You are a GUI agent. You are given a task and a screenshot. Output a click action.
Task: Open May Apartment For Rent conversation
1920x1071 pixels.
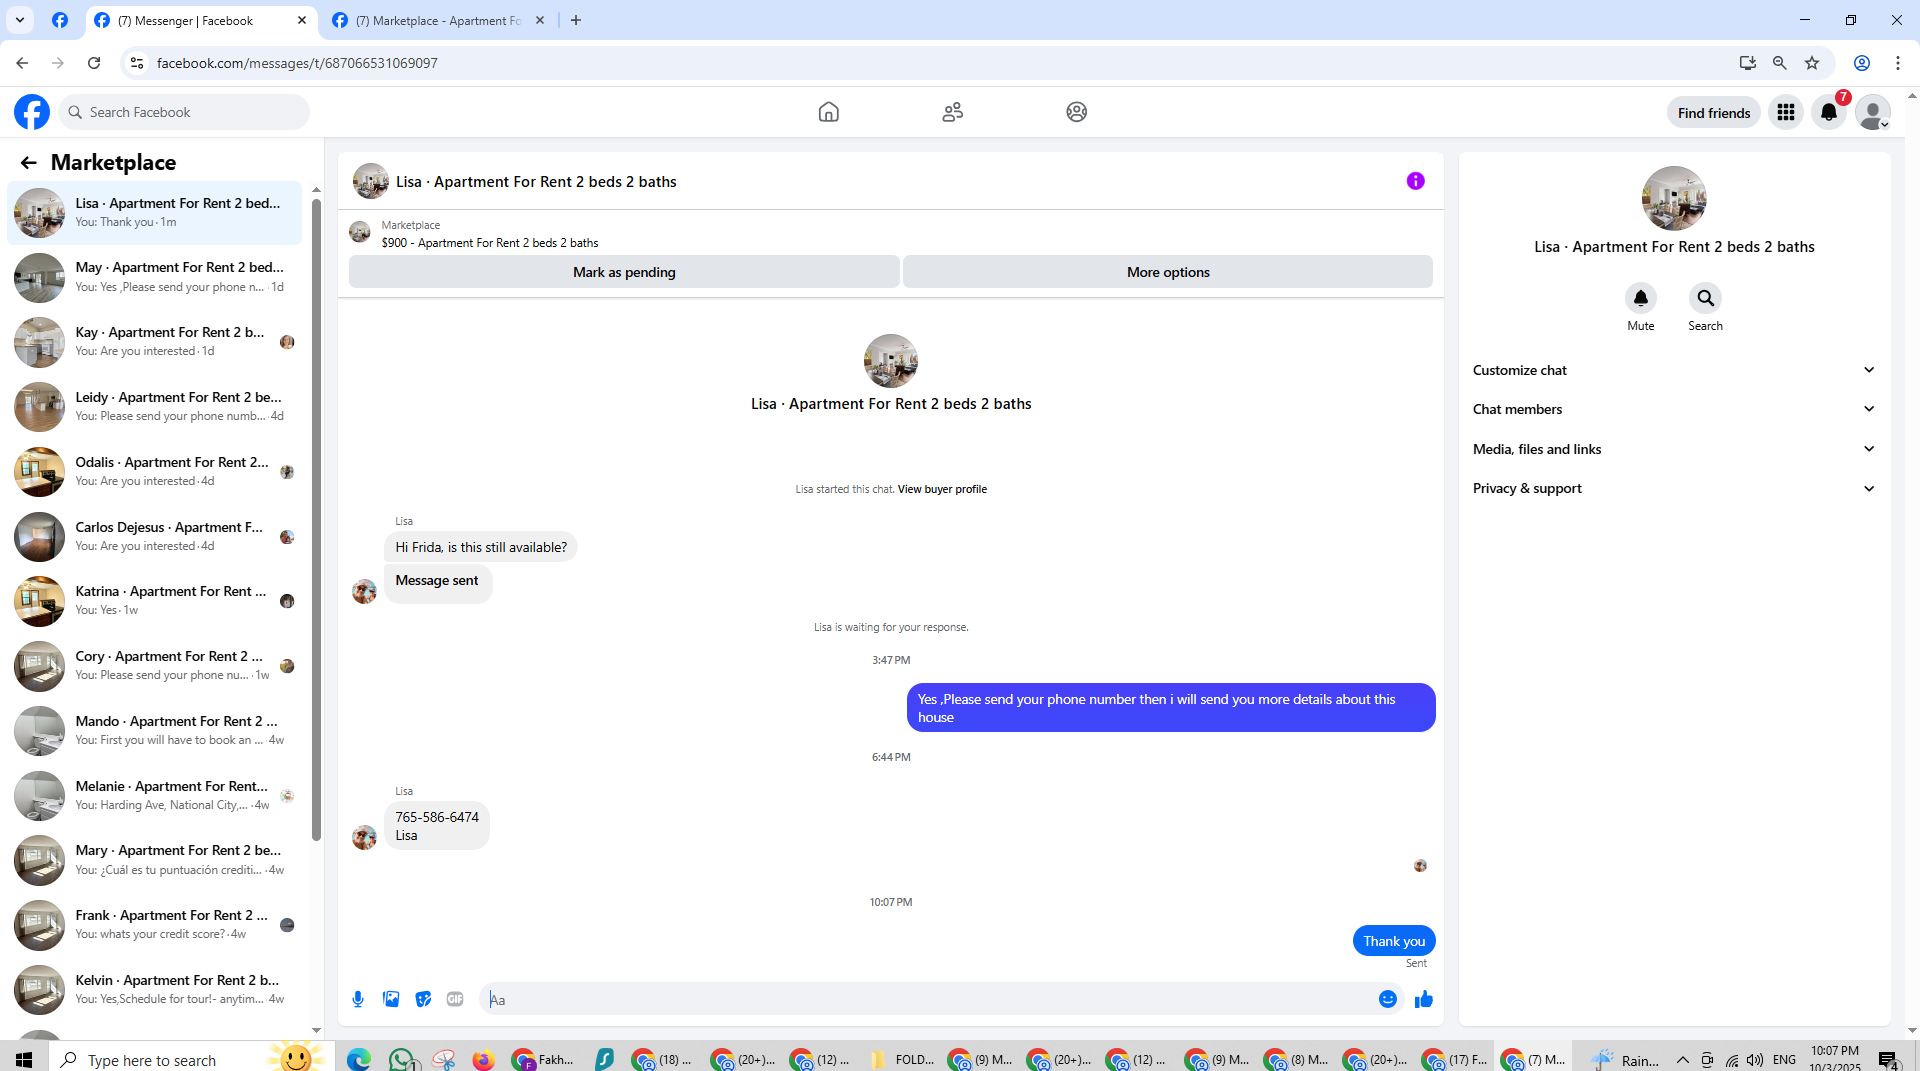155,277
